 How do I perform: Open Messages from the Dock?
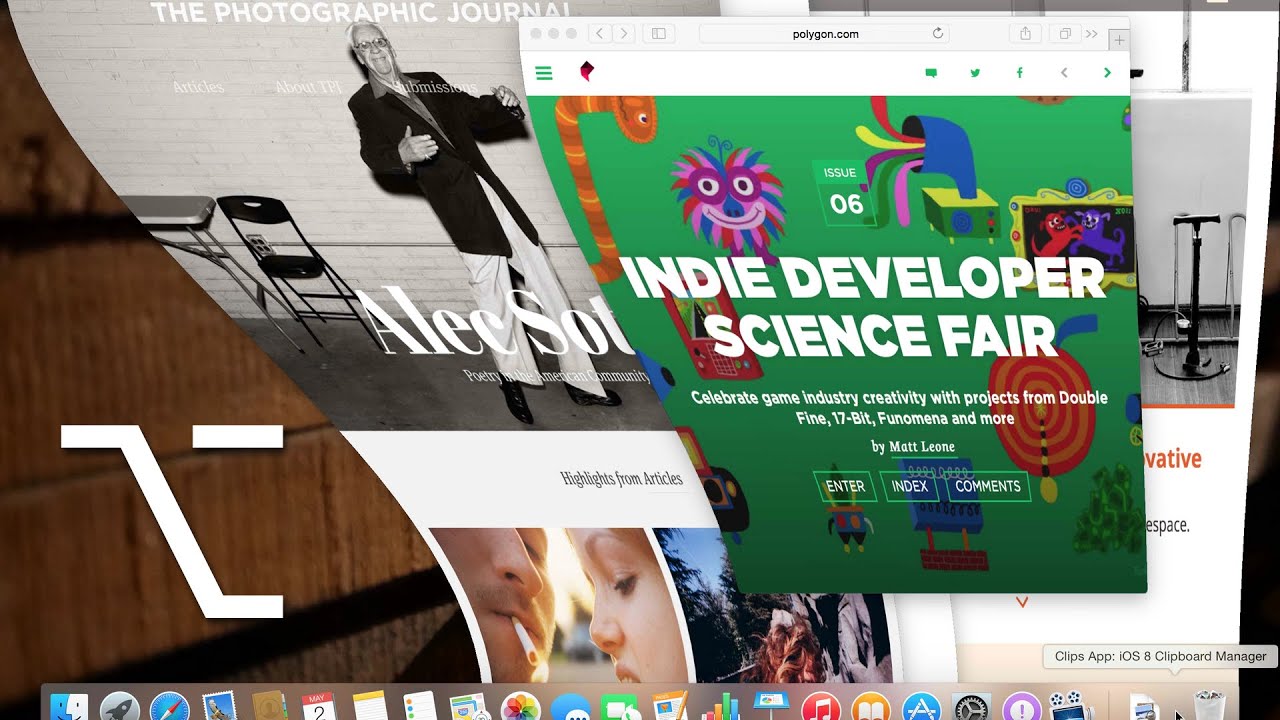[570, 707]
